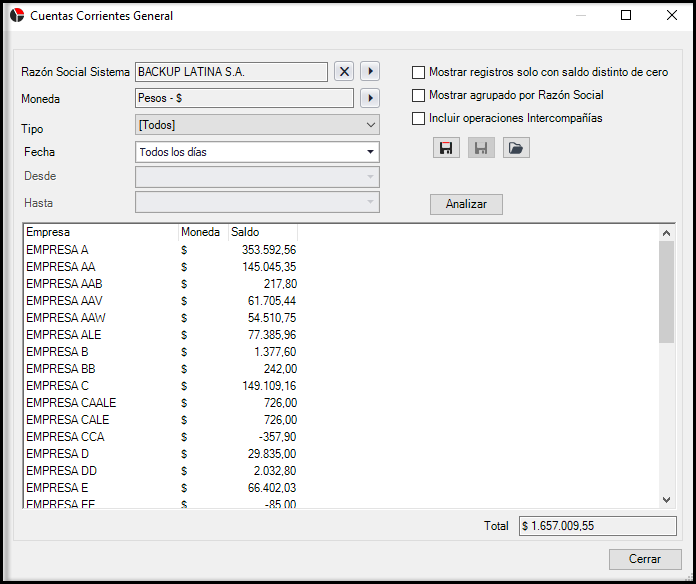The width and height of the screenshot is (696, 584).
Task: Select the EMPRESA AAB row
Action: click(161, 284)
